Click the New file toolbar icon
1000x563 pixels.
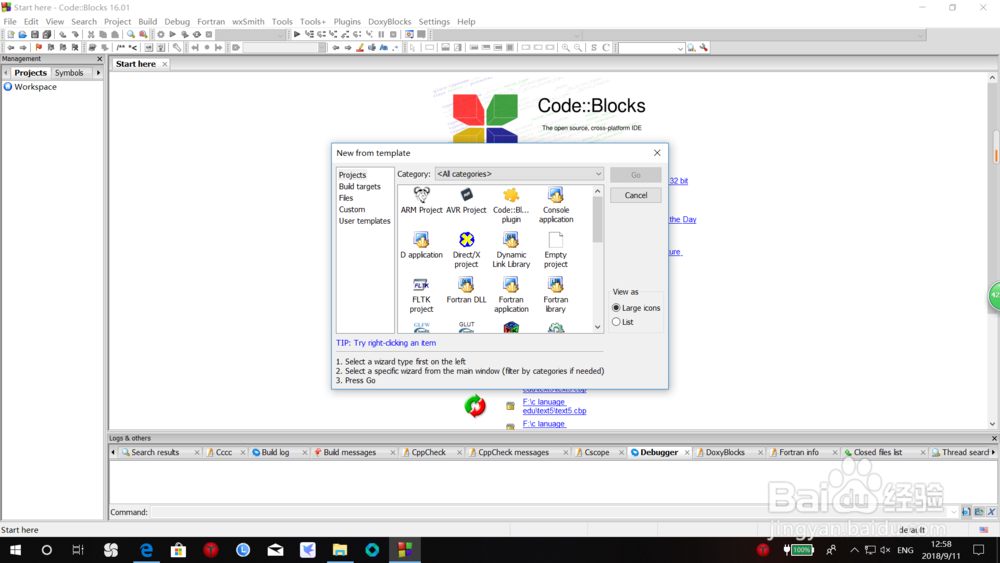(10, 34)
